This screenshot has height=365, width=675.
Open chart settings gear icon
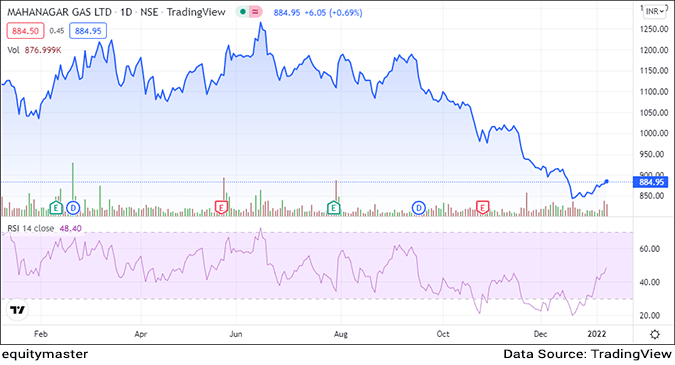click(655, 334)
